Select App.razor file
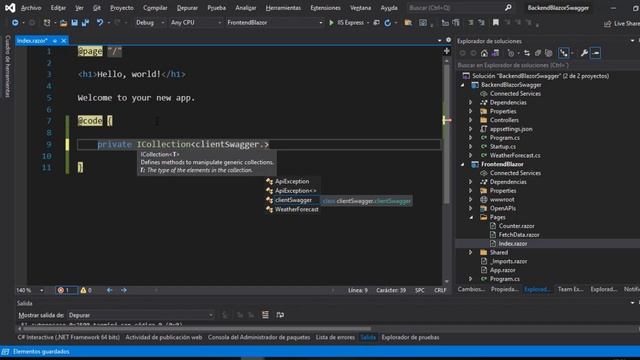 [502, 270]
